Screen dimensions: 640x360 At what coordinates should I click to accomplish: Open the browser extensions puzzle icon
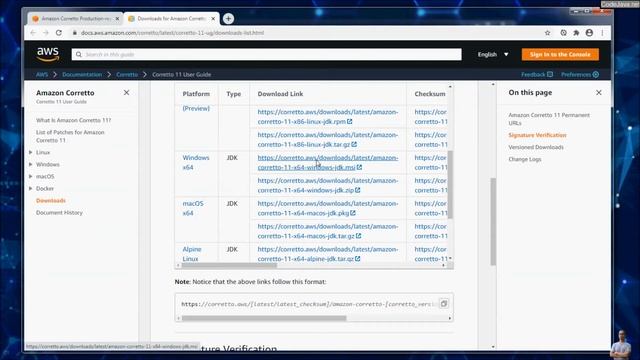[x=576, y=33]
